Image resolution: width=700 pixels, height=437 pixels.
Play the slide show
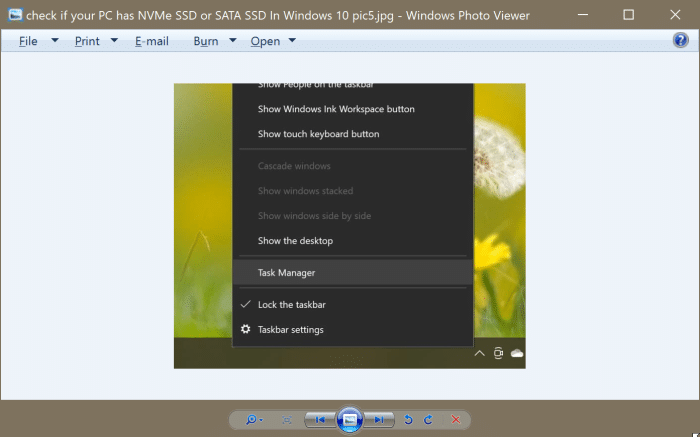click(350, 420)
